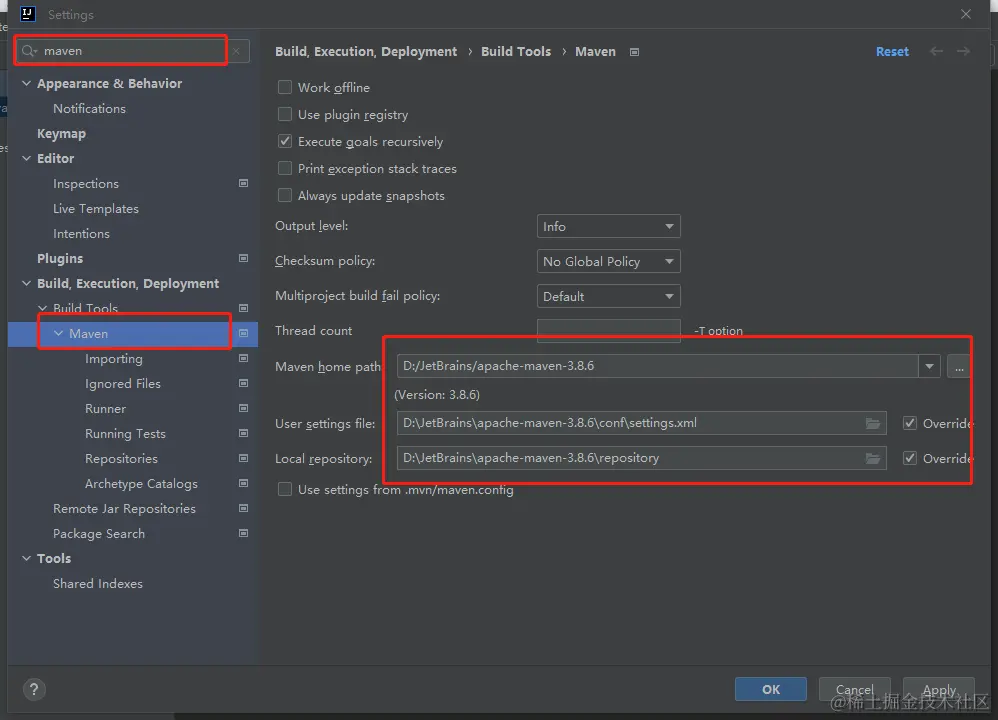Click the project-level icon beside Remote Jar Repositories
998x720 pixels.
[x=243, y=508]
